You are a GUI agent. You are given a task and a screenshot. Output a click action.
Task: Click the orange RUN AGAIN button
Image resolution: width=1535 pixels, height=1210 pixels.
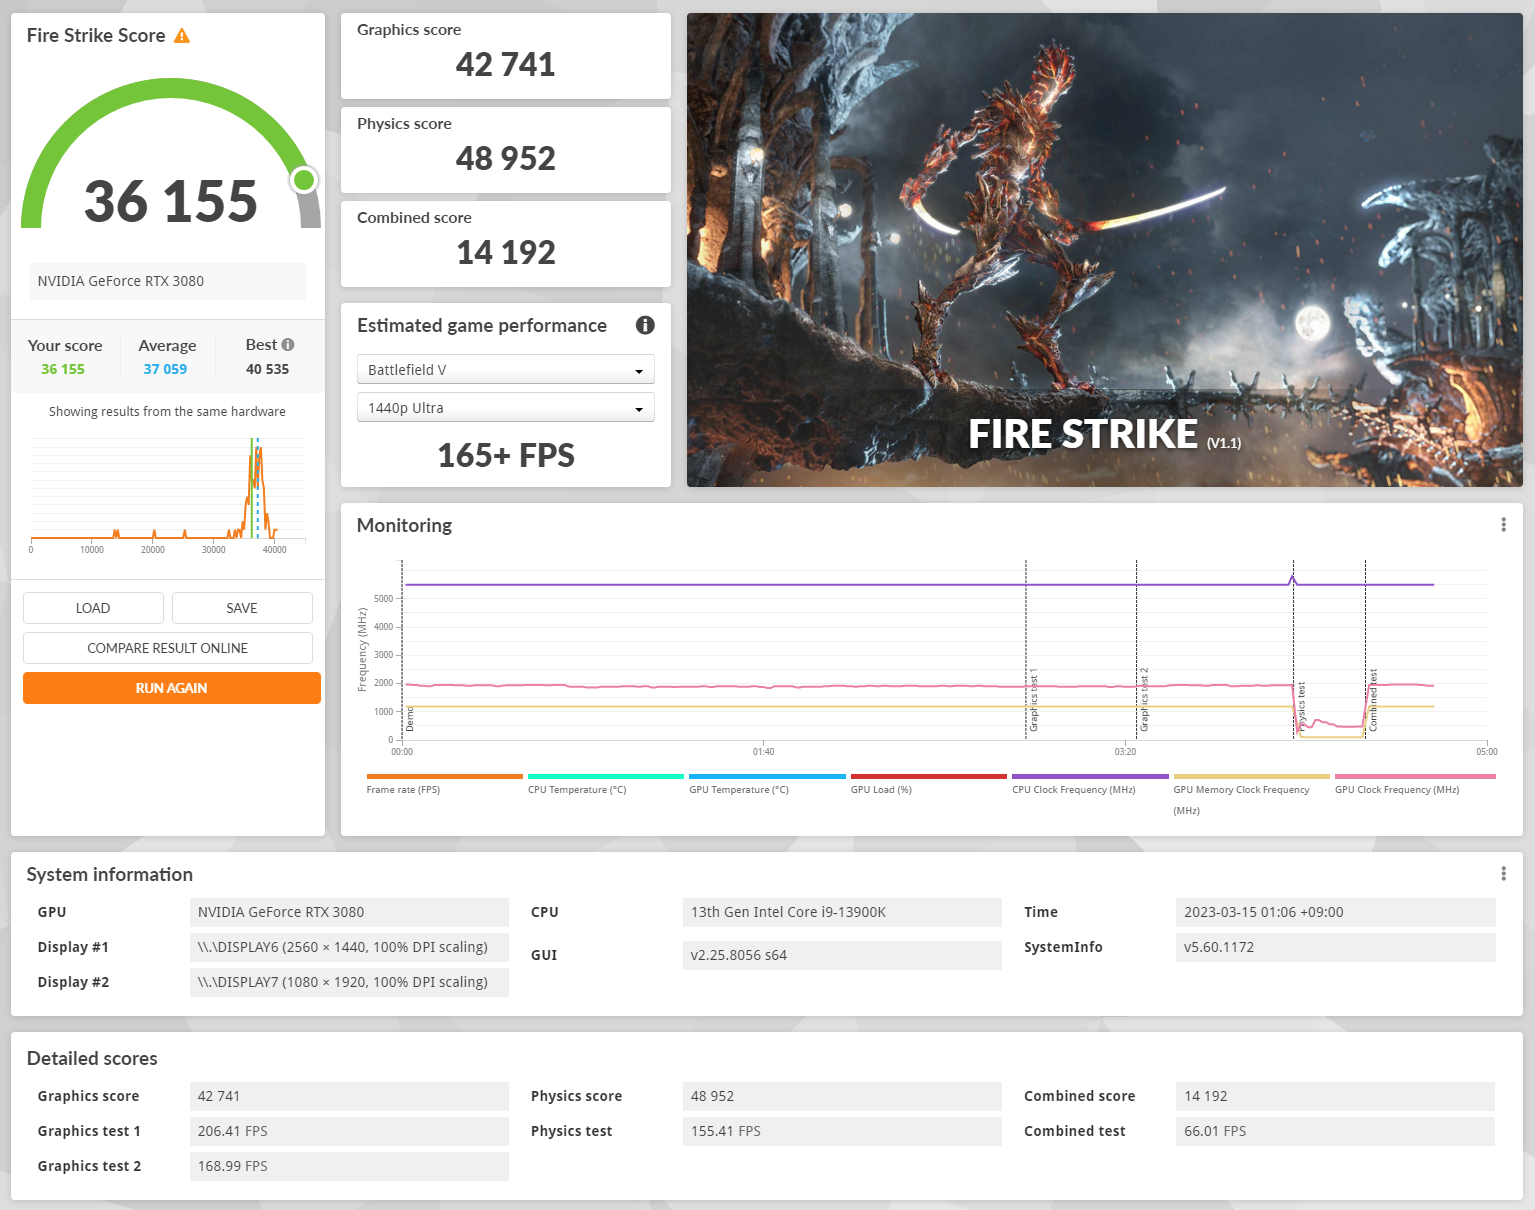point(172,688)
